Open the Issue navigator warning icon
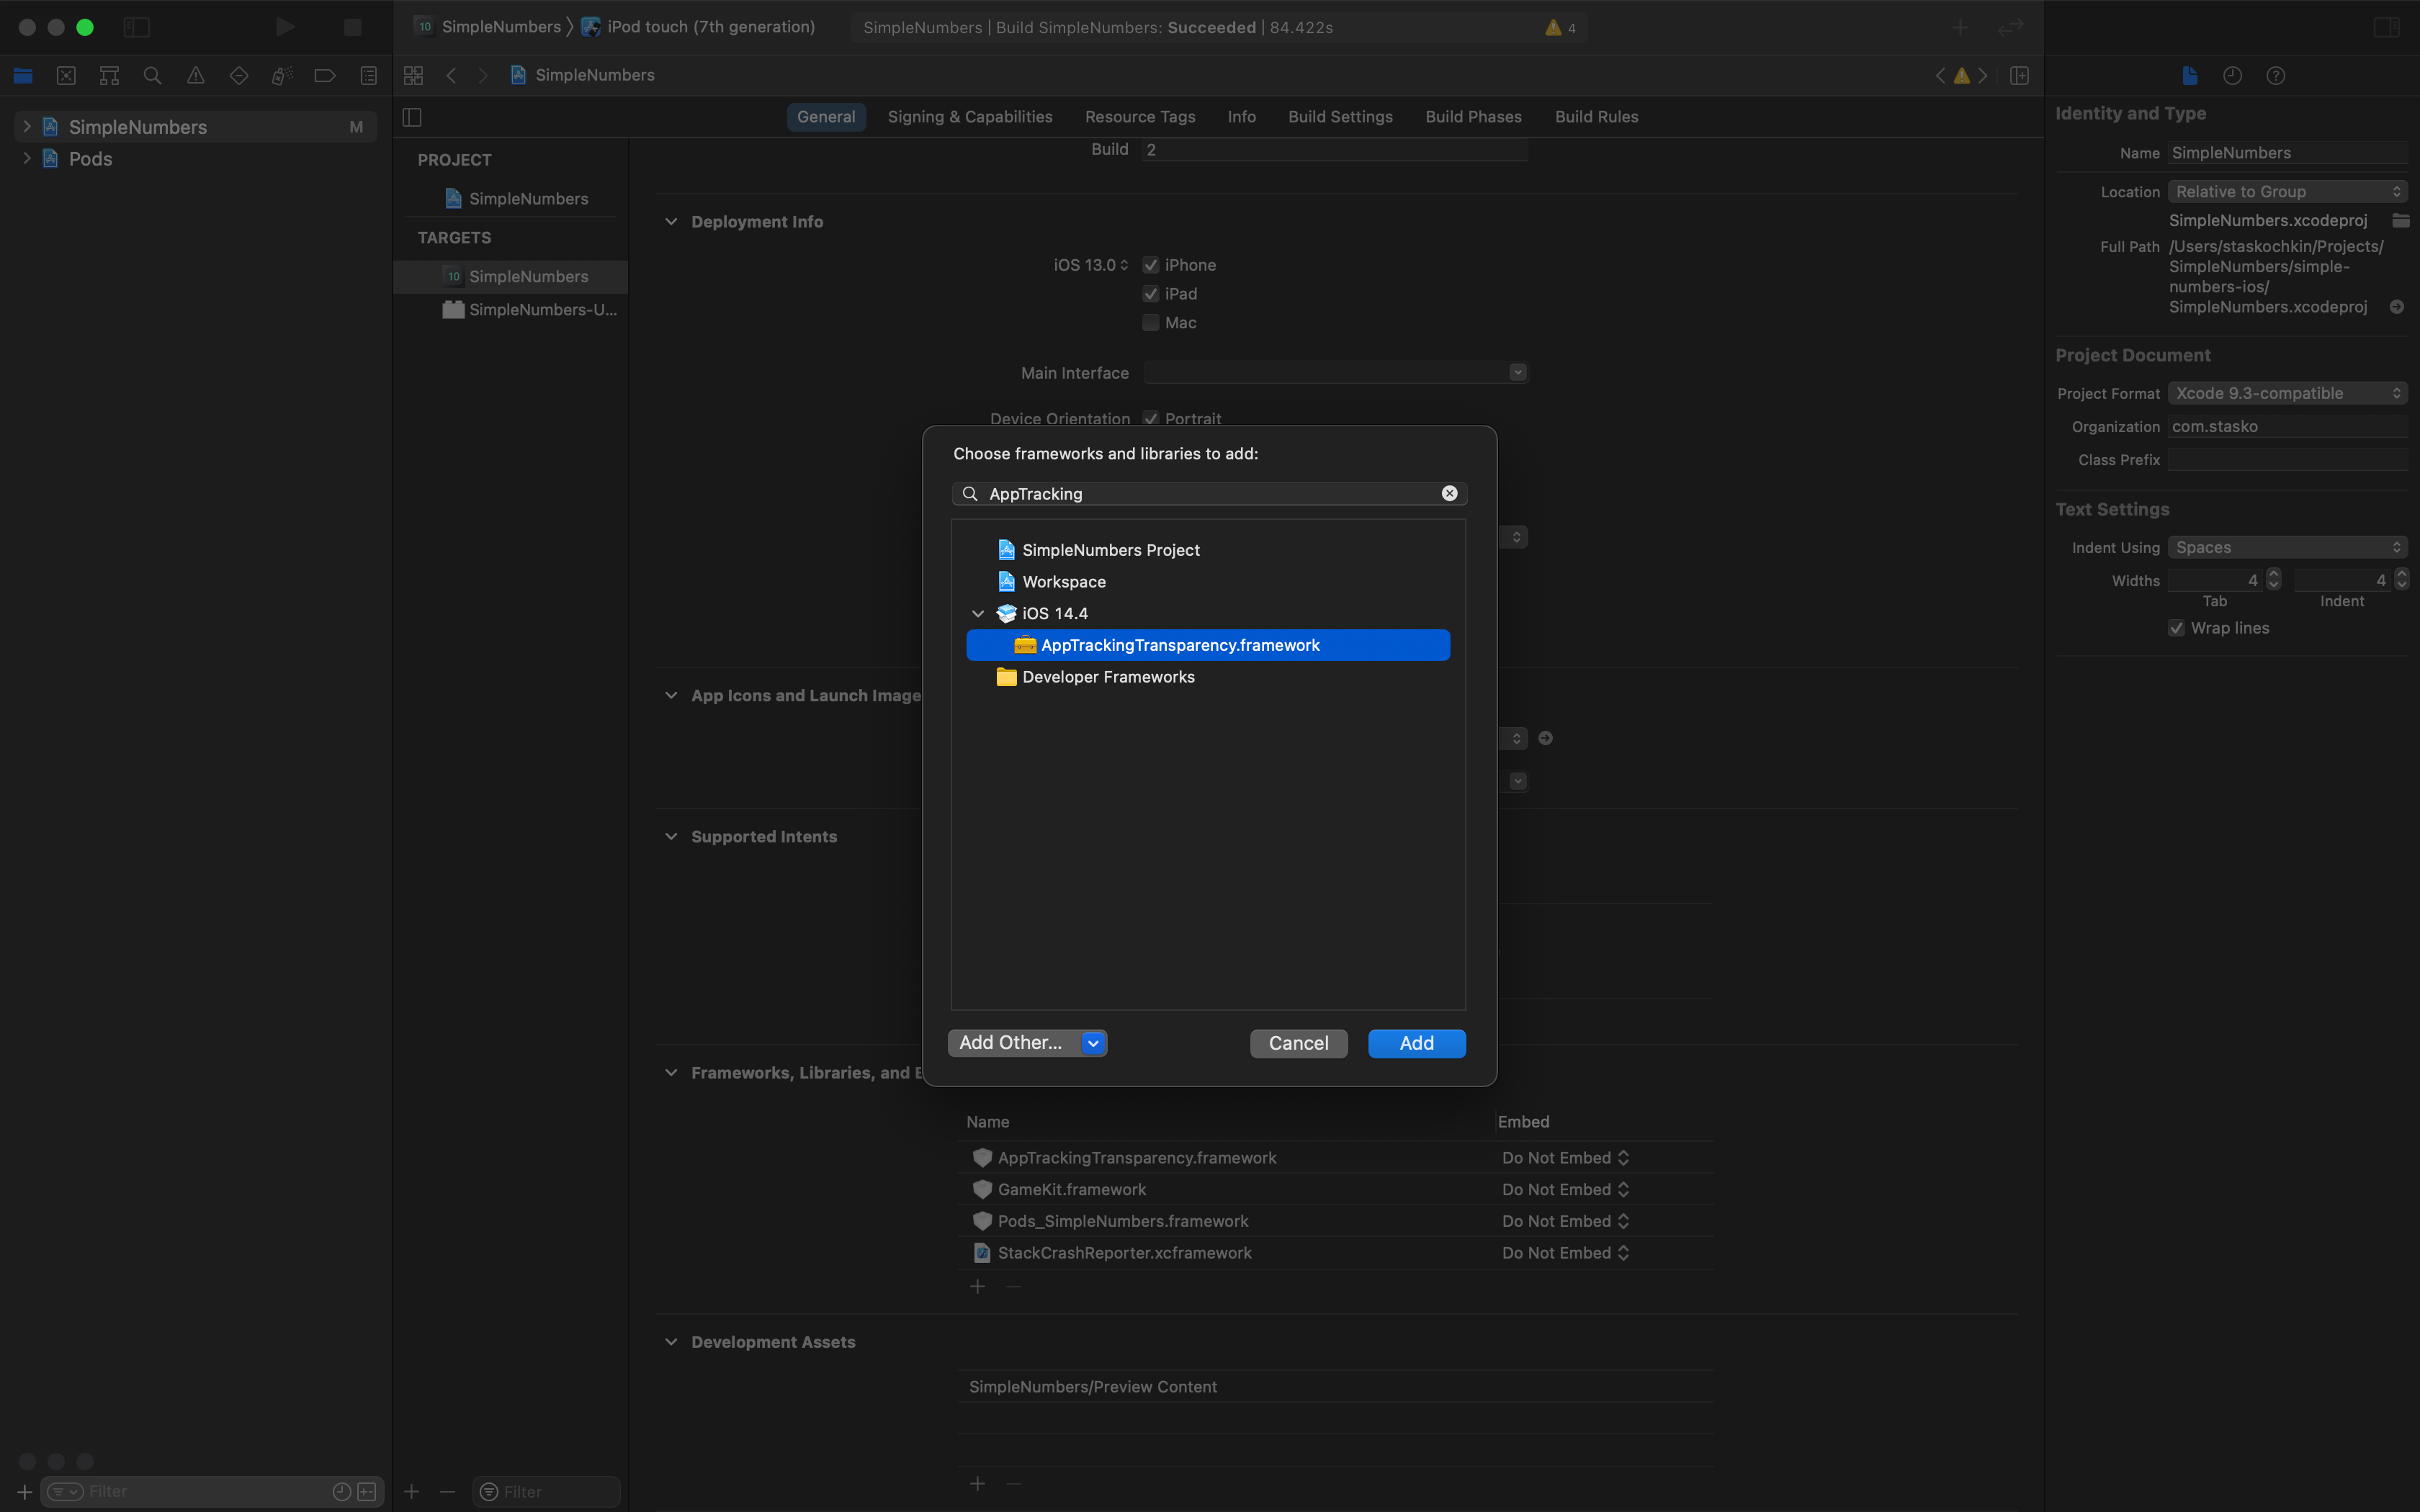The height and width of the screenshot is (1512, 2420). [x=196, y=75]
